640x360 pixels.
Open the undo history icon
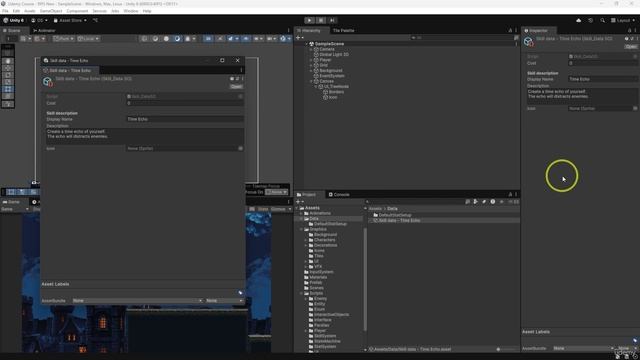tap(591, 20)
